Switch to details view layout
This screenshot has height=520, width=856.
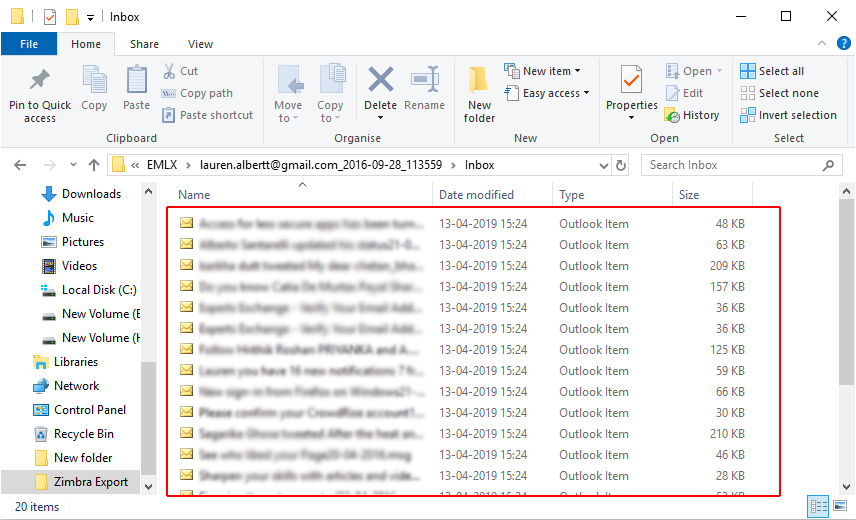[818, 507]
